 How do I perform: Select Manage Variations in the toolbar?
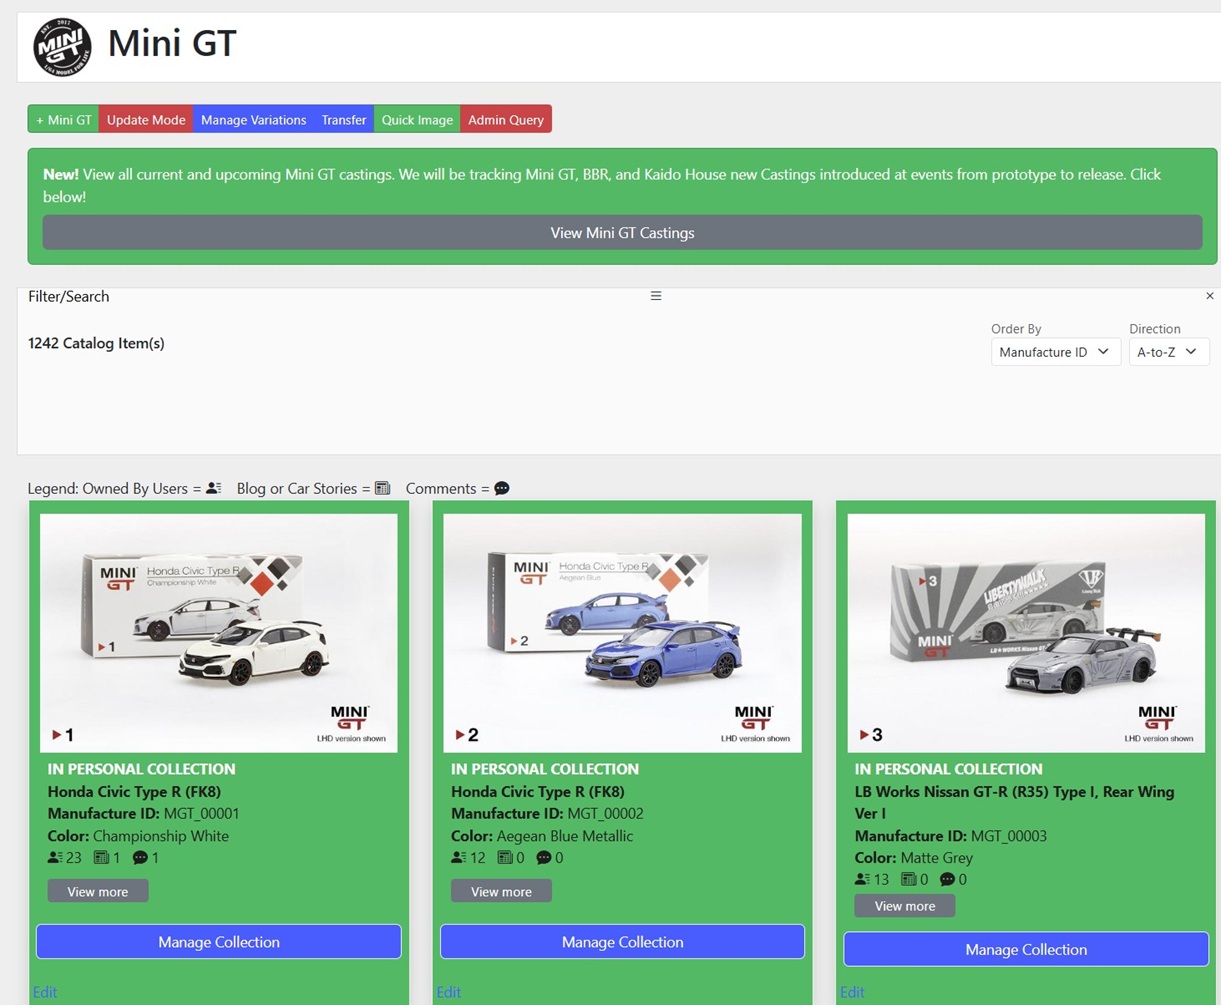[x=253, y=119]
